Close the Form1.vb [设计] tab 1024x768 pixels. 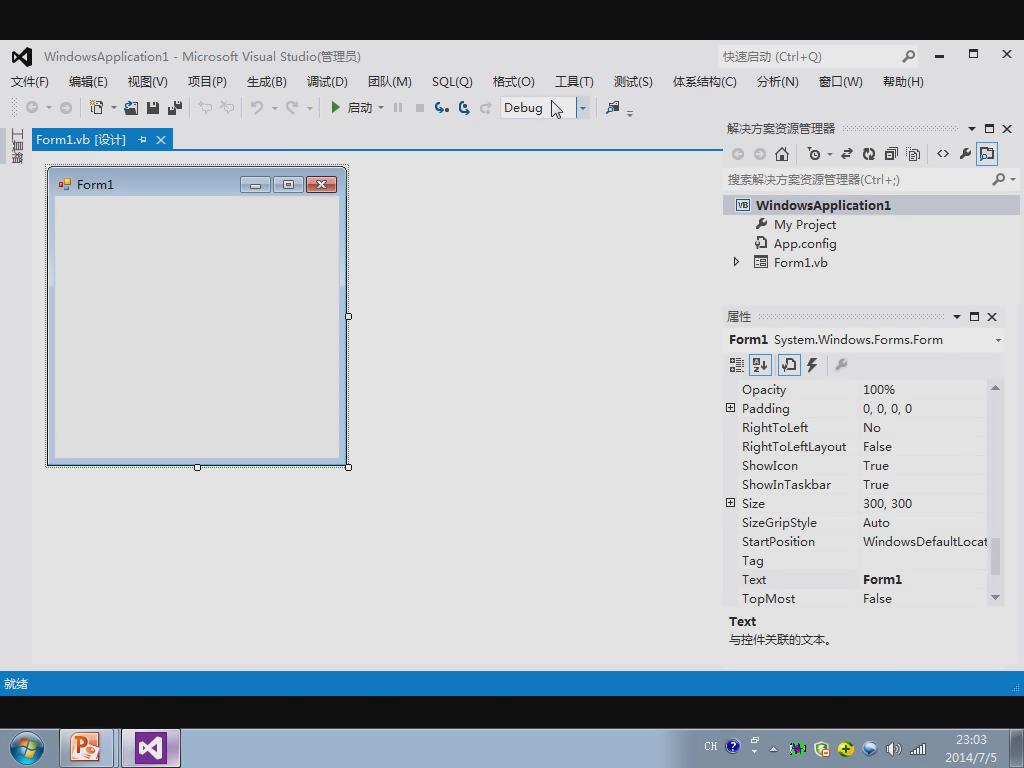pyautogui.click(x=161, y=140)
